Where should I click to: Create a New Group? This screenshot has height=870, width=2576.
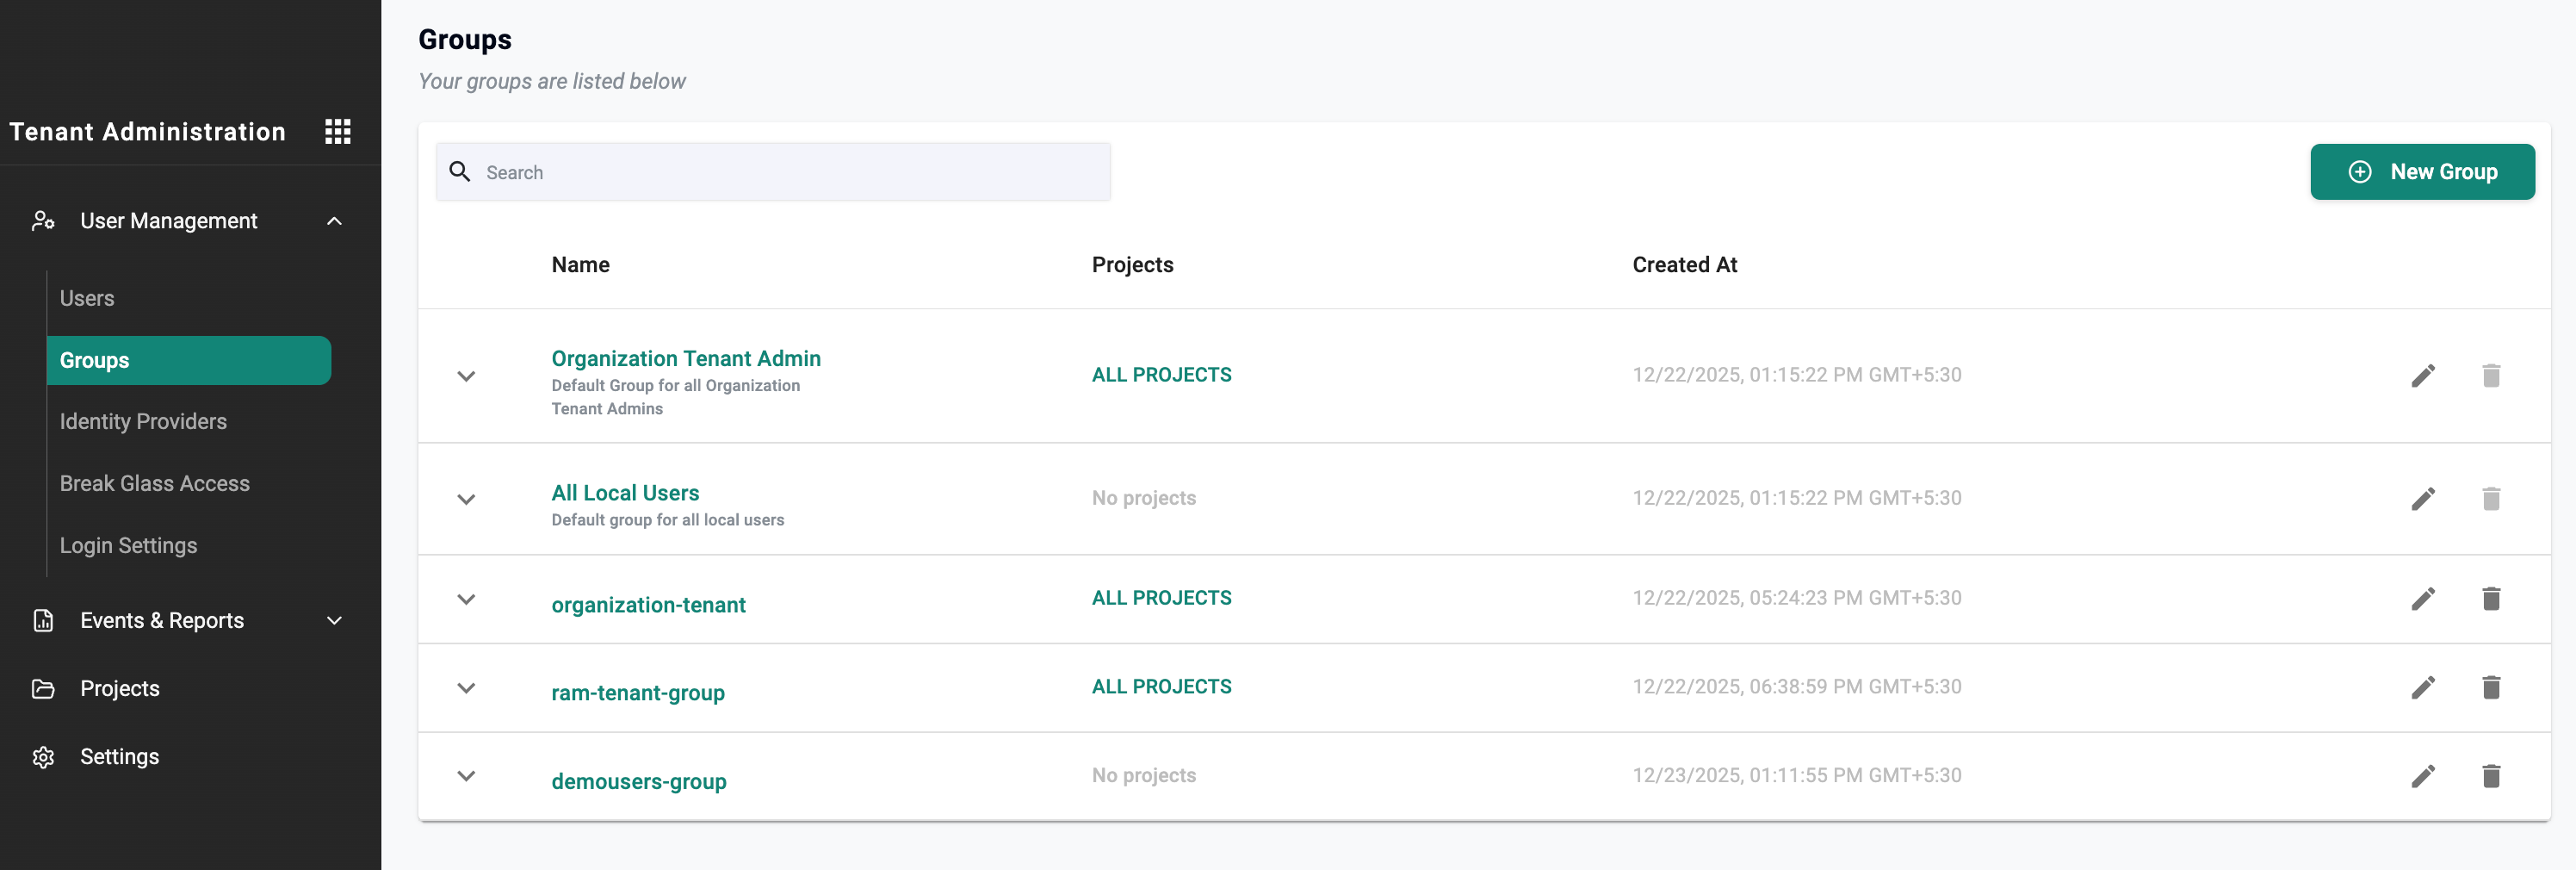2421,172
